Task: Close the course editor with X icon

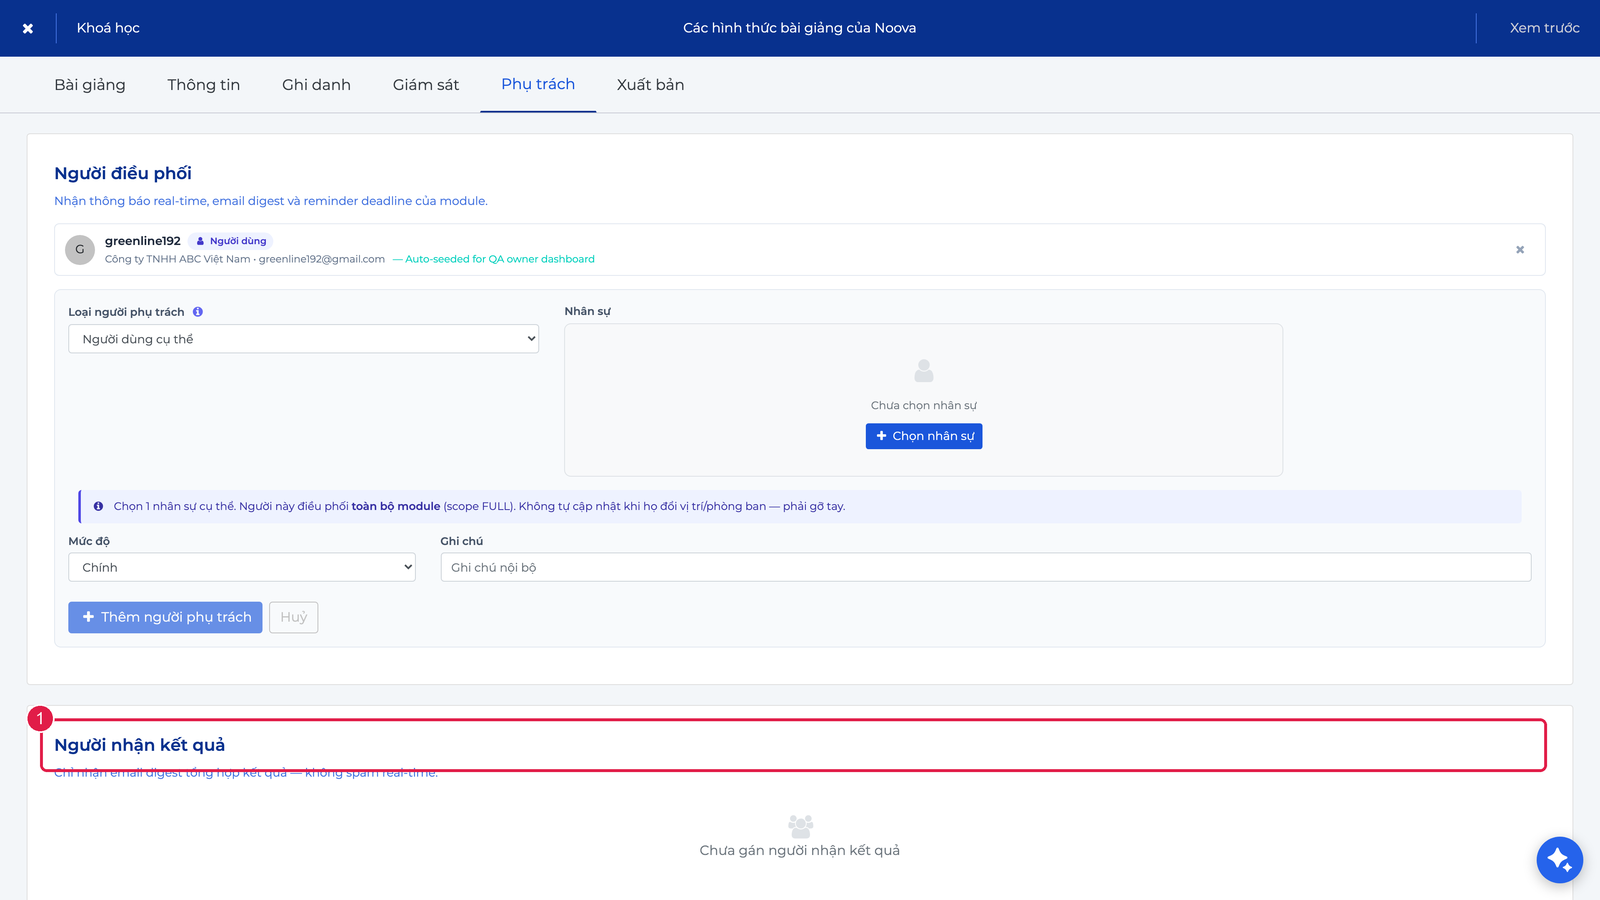Action: tap(28, 28)
